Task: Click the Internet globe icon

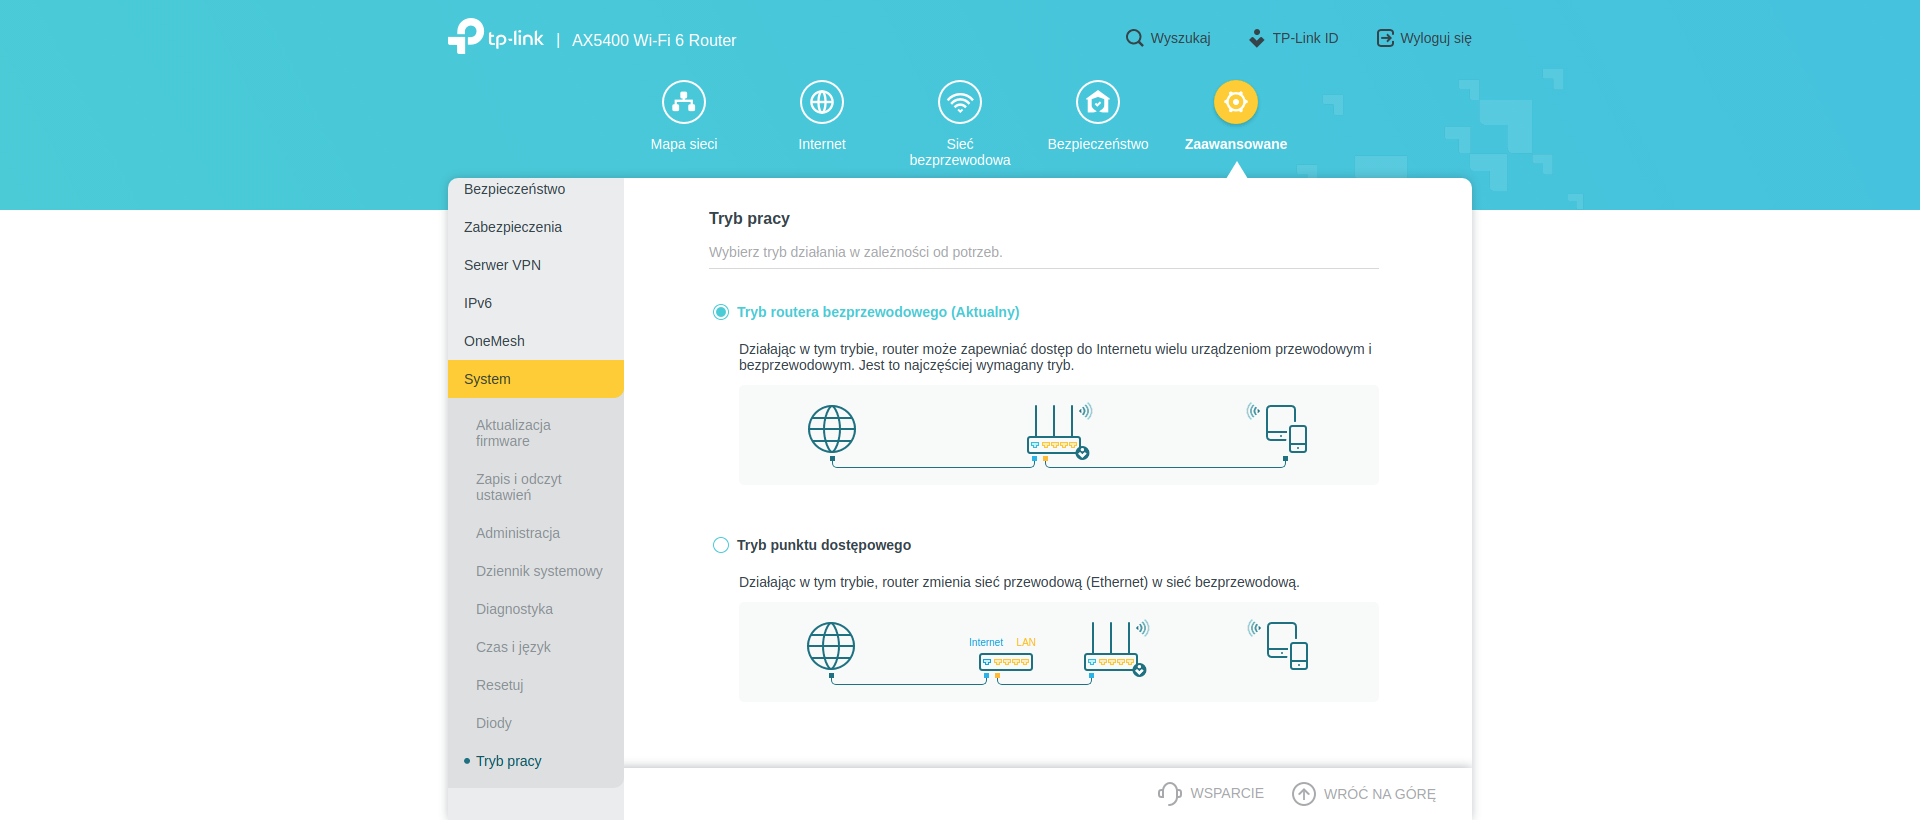Action: click(x=821, y=102)
